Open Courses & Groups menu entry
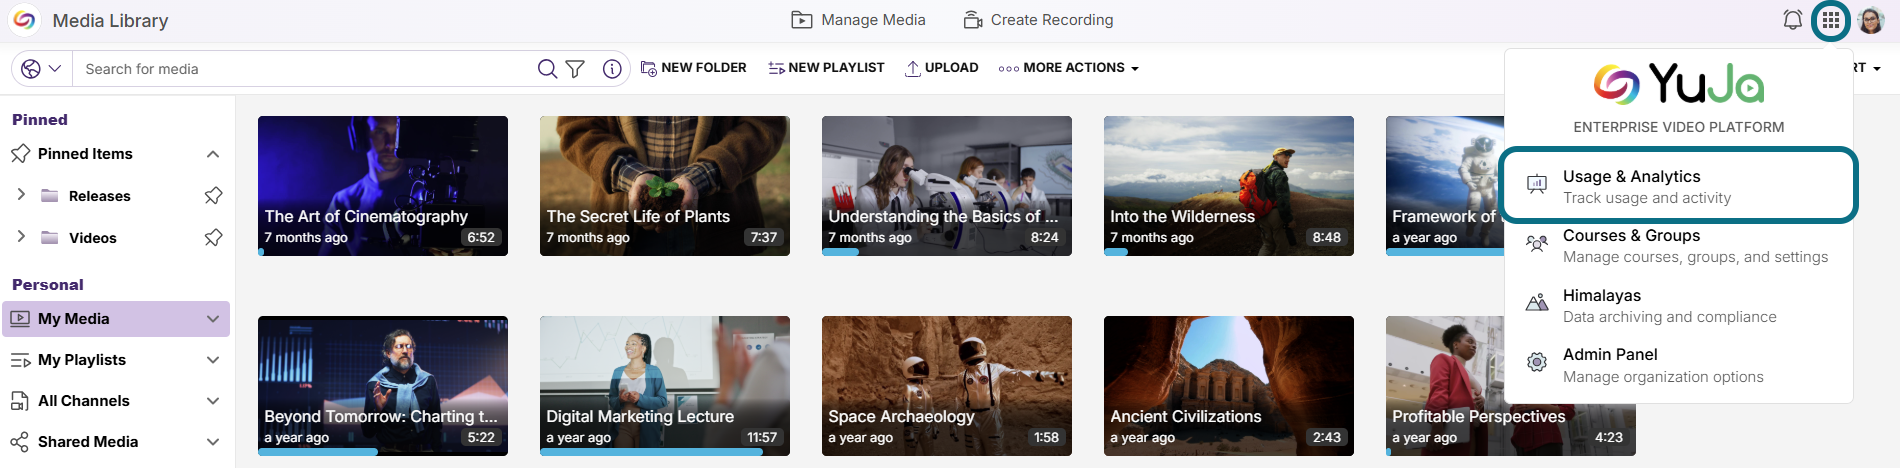This screenshot has height=468, width=1900. [x=1679, y=246]
